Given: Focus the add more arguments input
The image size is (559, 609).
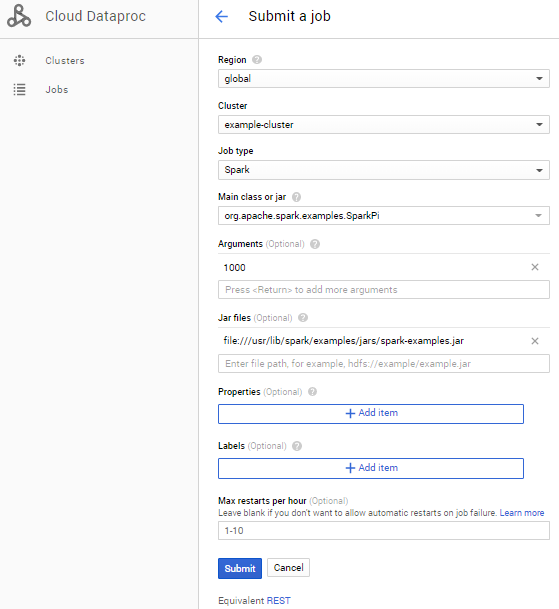Looking at the screenshot, I should pos(384,290).
